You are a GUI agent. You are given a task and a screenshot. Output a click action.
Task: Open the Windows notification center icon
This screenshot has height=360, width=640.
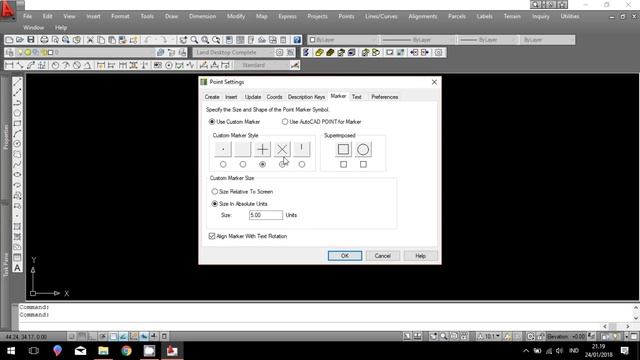(625, 351)
